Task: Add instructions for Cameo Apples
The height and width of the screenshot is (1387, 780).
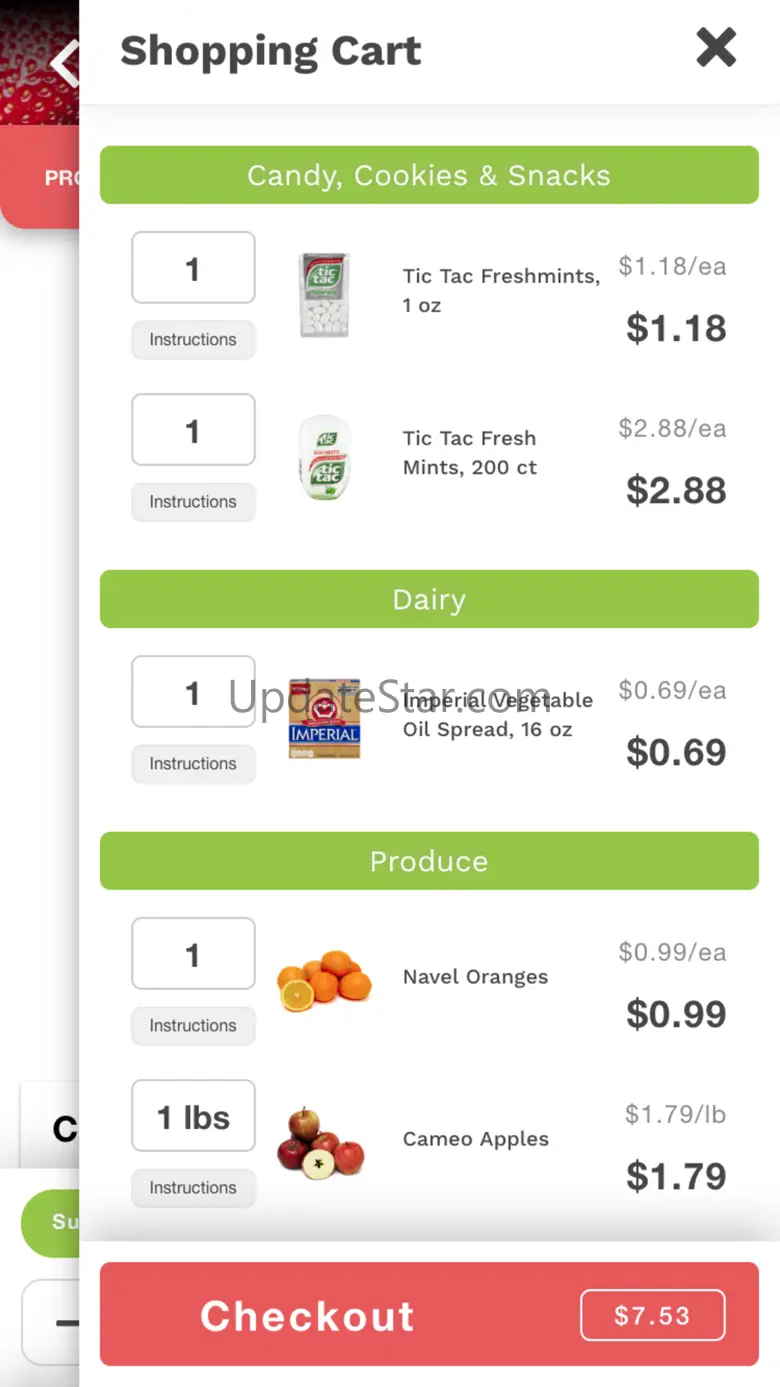Action: (x=193, y=1188)
